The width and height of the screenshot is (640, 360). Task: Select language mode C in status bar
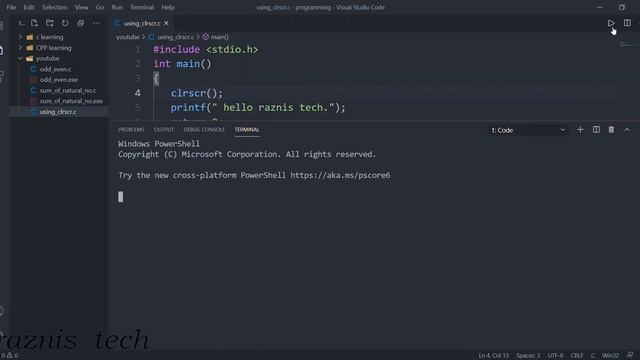click(593, 355)
